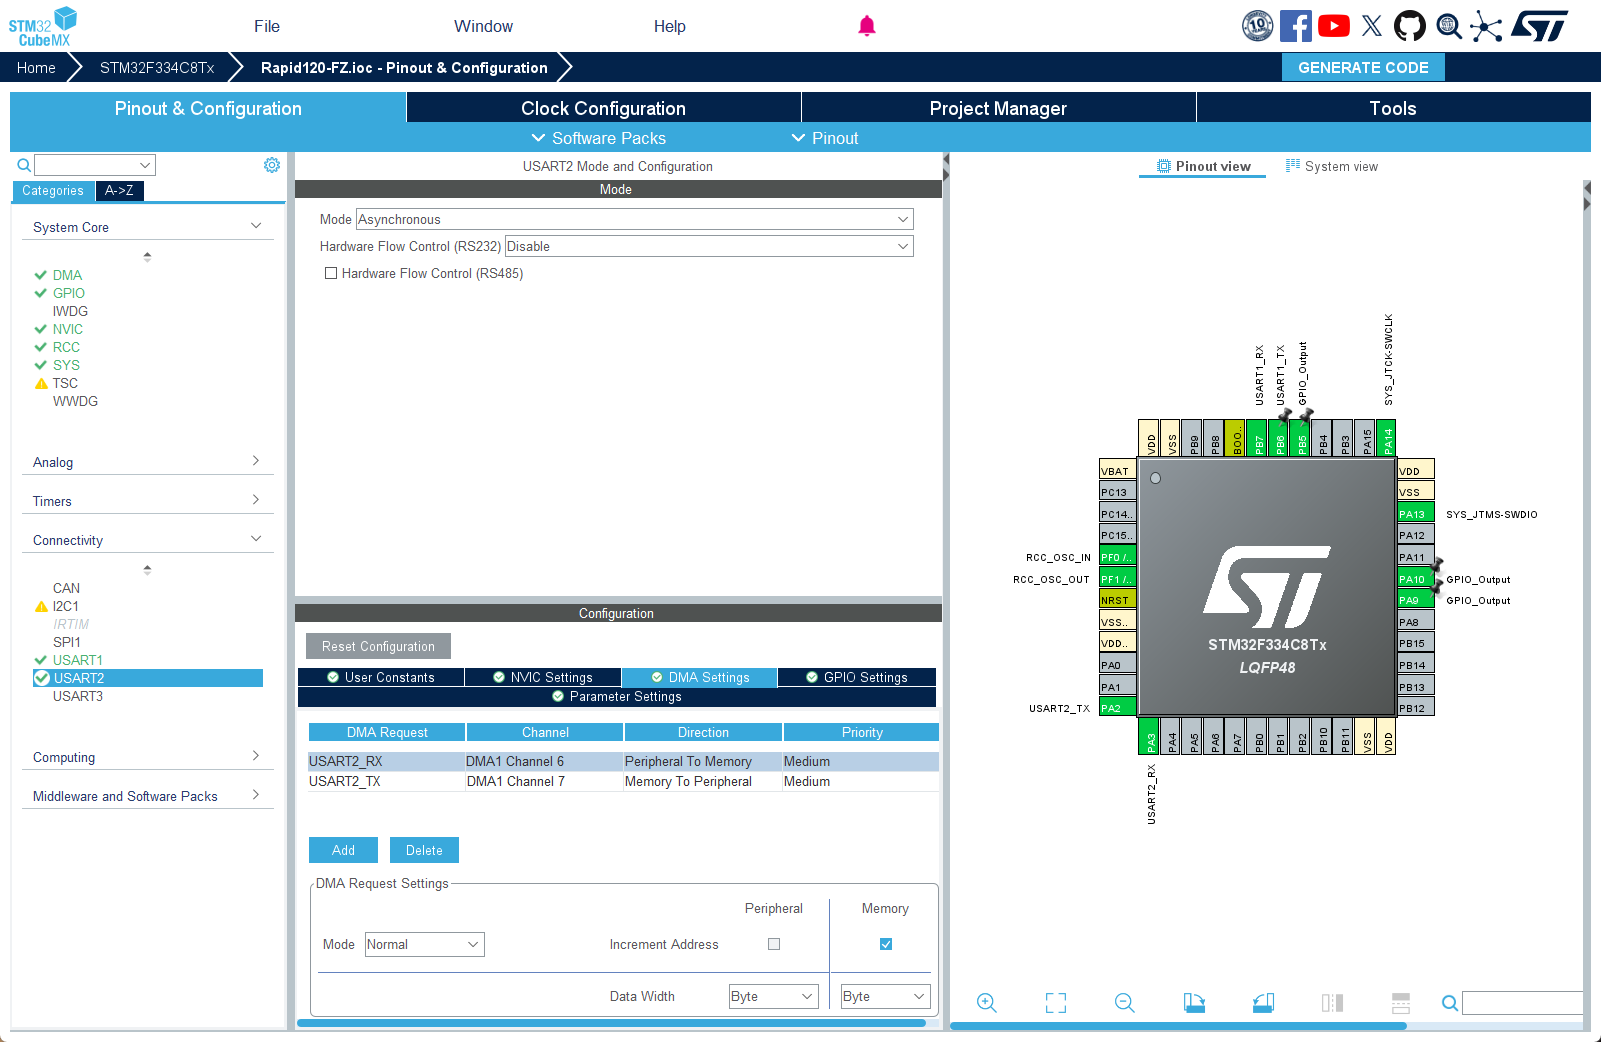The image size is (1601, 1042).
Task: Open the GitHub icon link
Action: pos(1410,26)
